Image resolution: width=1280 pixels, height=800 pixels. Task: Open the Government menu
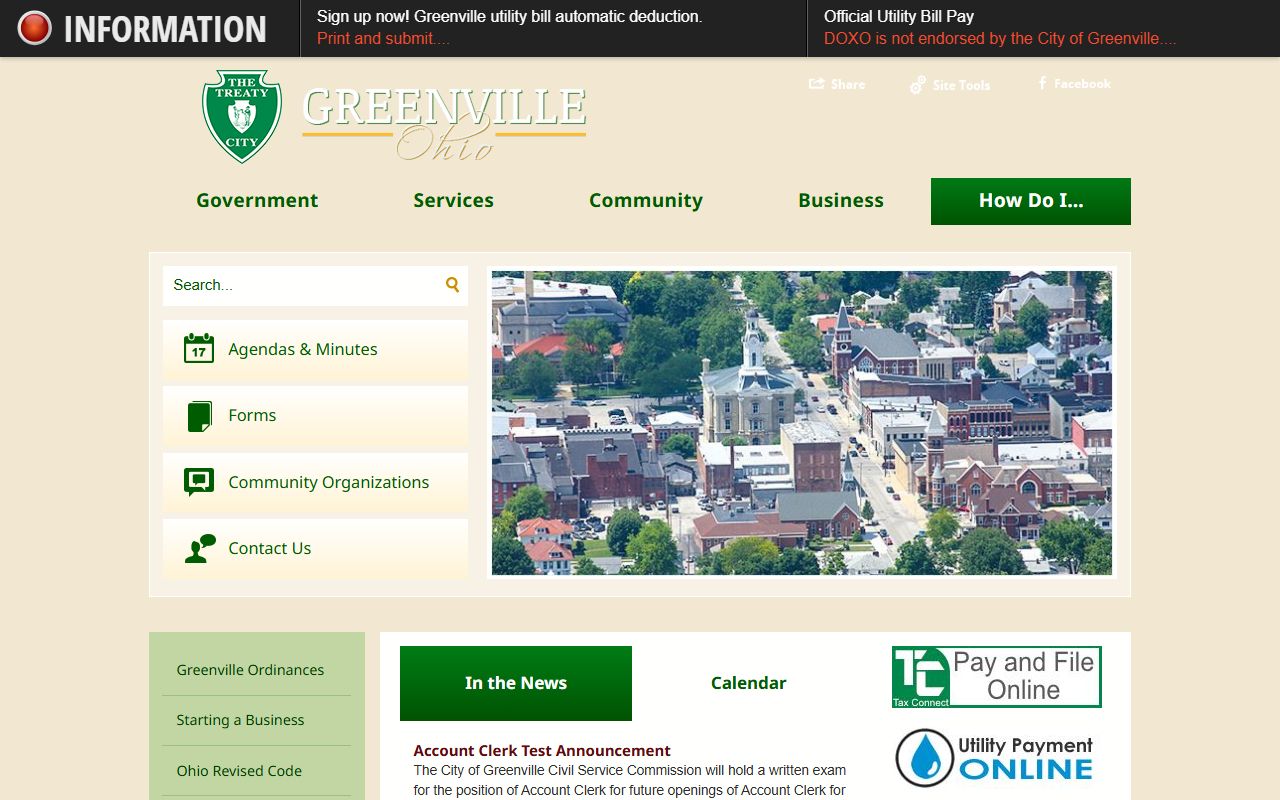[x=257, y=200]
